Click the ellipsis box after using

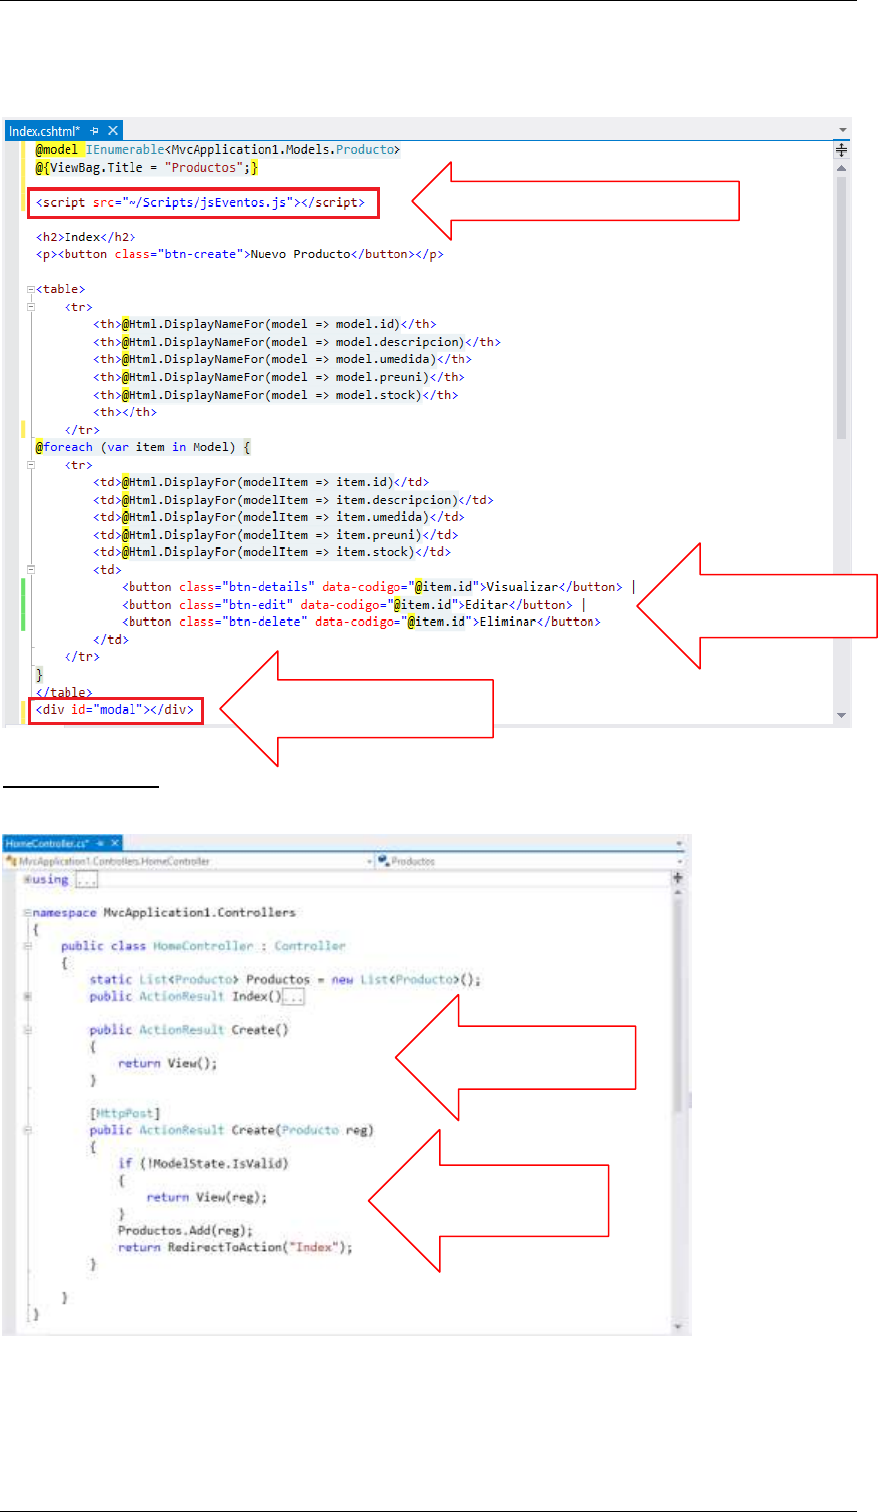pos(86,880)
